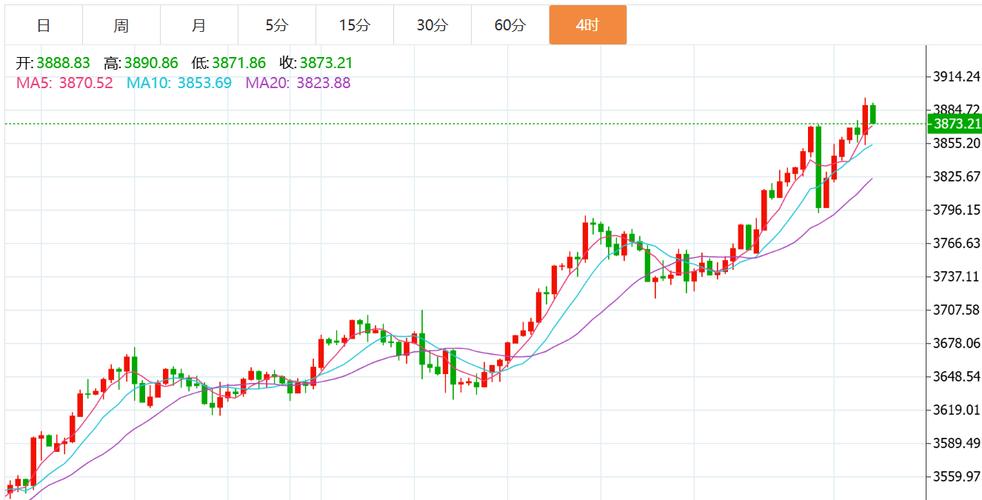This screenshot has height=500, width=982.
Task: Click the 3559.97 label on price axis
Action: coord(954,477)
